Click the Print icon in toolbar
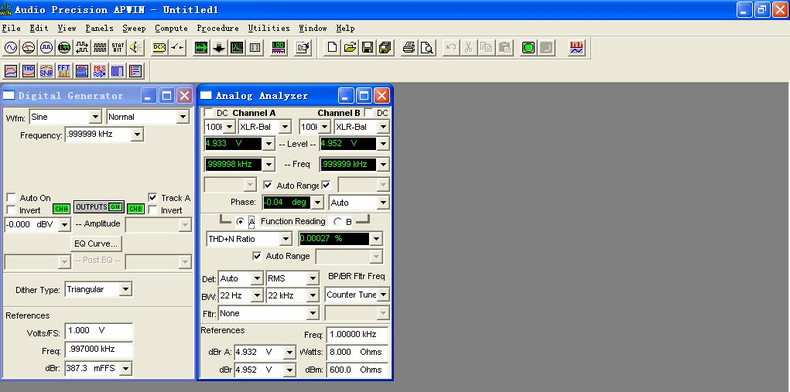 tap(409, 48)
